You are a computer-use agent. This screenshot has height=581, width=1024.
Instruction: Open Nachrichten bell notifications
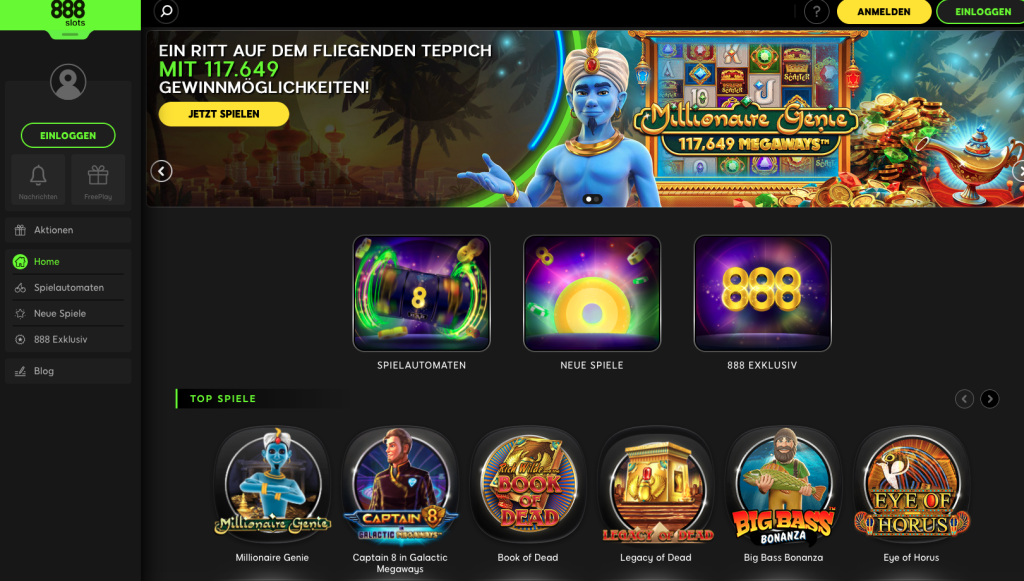pos(38,180)
